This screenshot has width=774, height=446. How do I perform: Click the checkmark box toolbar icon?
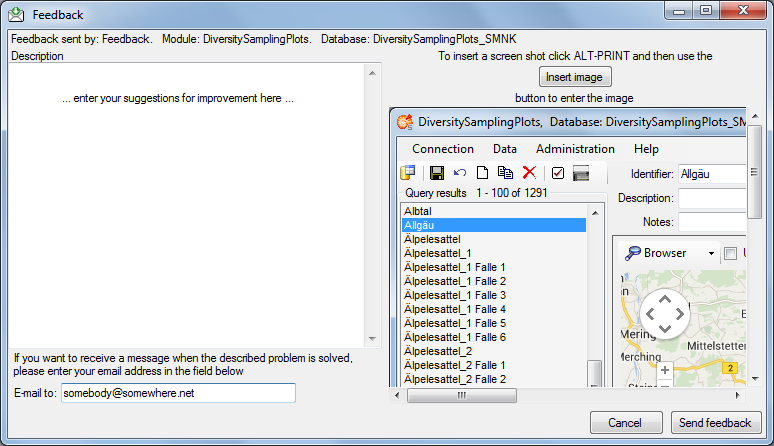coord(558,173)
